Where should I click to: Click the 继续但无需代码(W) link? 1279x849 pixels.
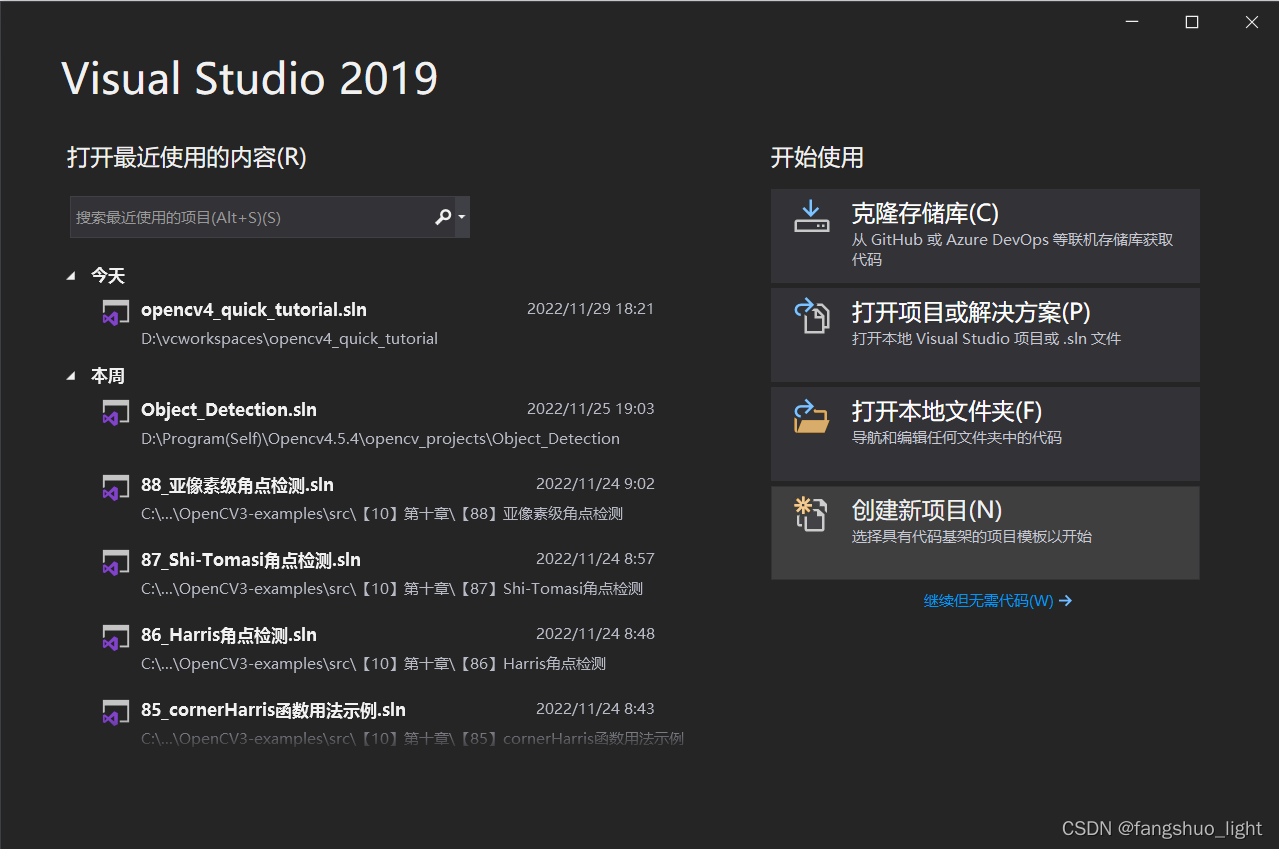pos(998,601)
